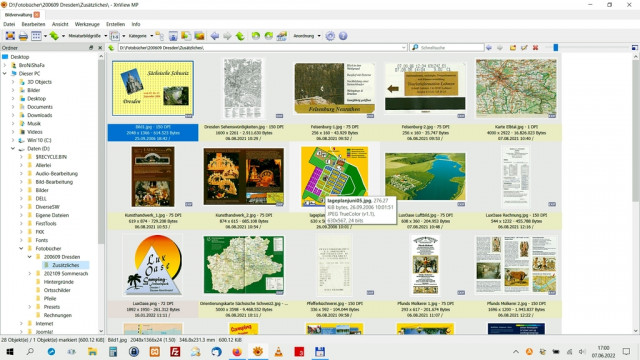Rotate the image counter-clockwise with the toolbar icon
The height and width of the screenshot is (360, 640).
click(256, 36)
